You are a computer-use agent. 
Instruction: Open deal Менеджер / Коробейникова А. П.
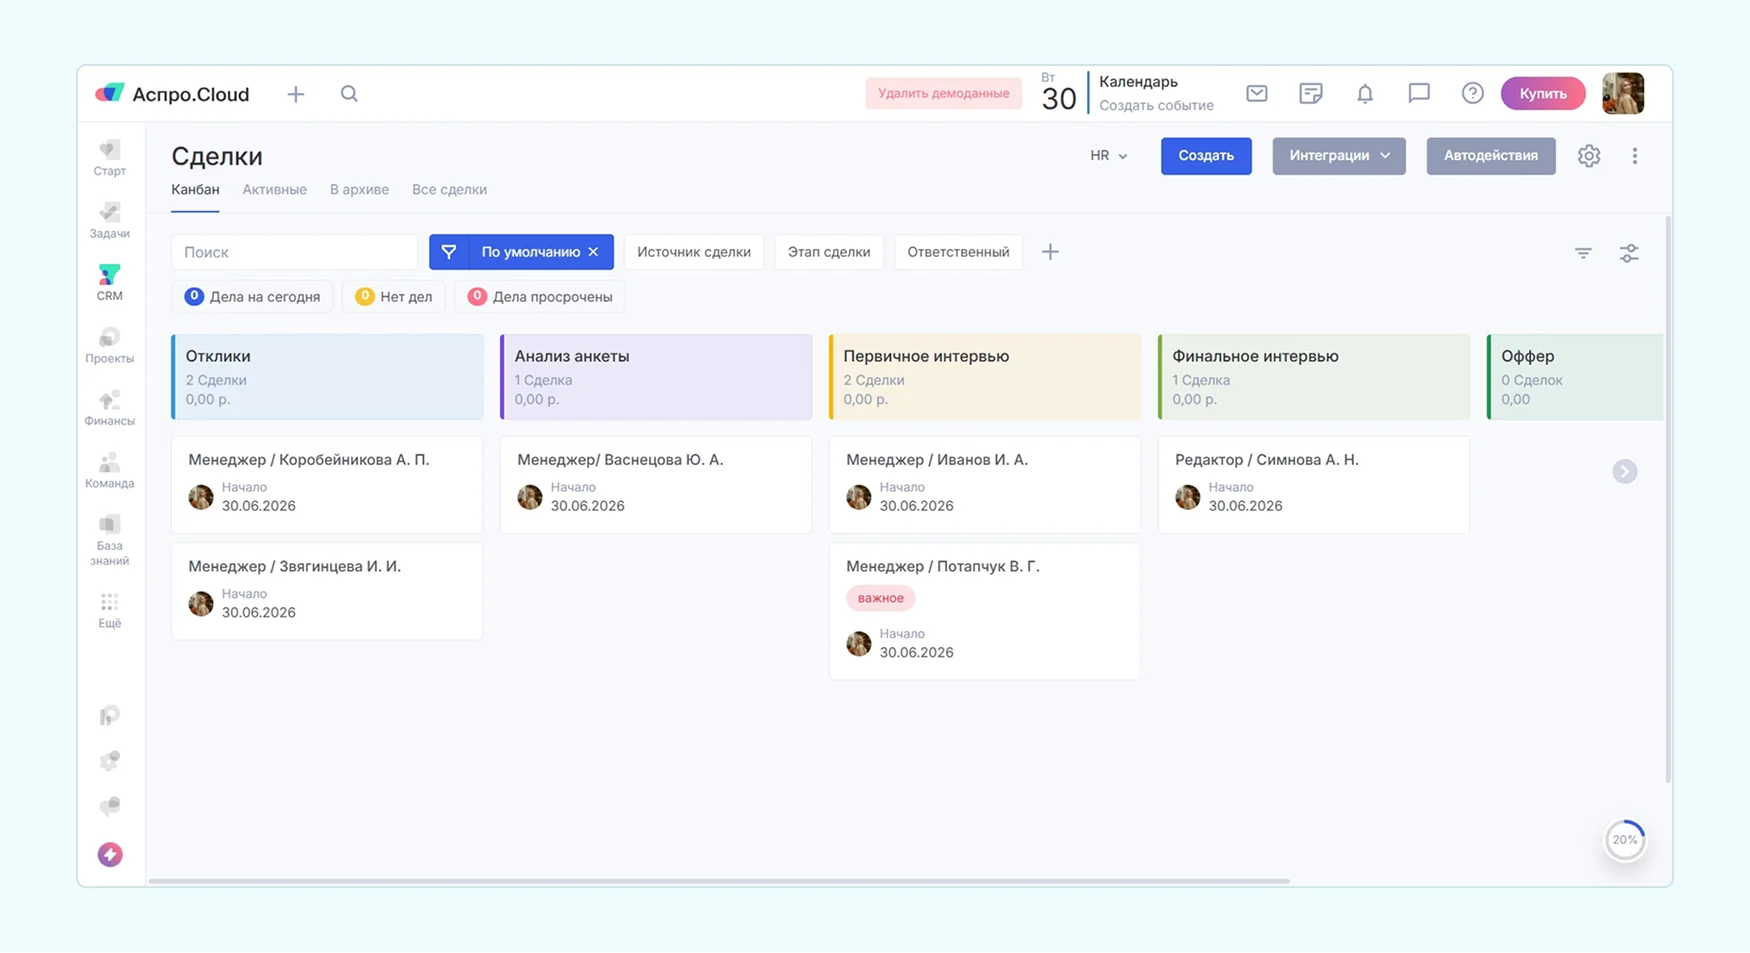pyautogui.click(x=327, y=484)
